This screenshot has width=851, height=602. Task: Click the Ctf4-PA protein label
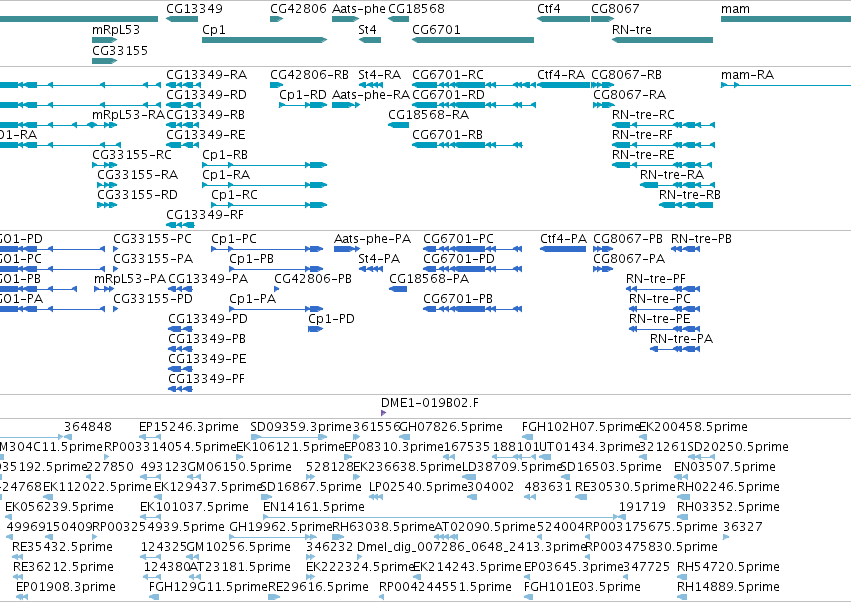563,239
